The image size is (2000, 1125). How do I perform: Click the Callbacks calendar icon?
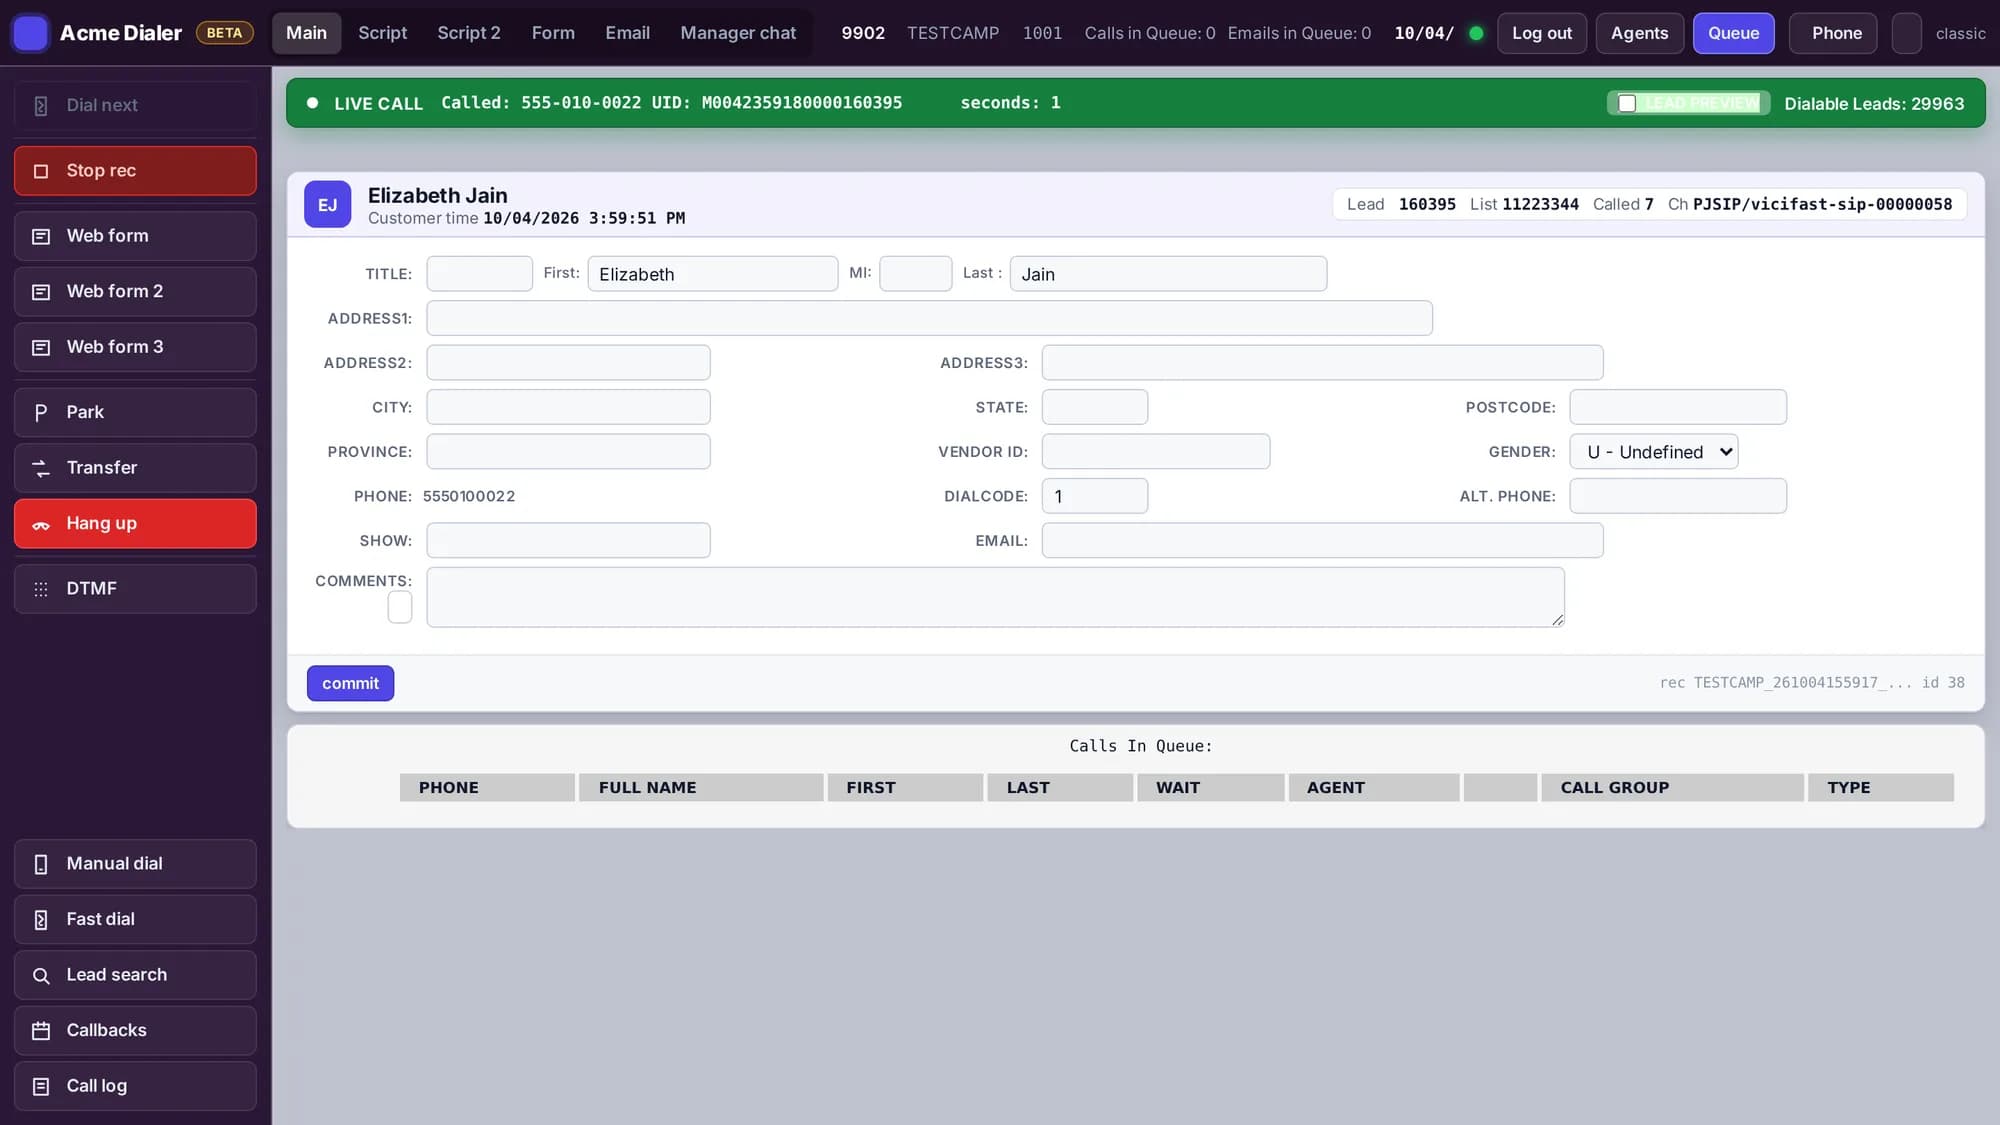(x=41, y=1031)
